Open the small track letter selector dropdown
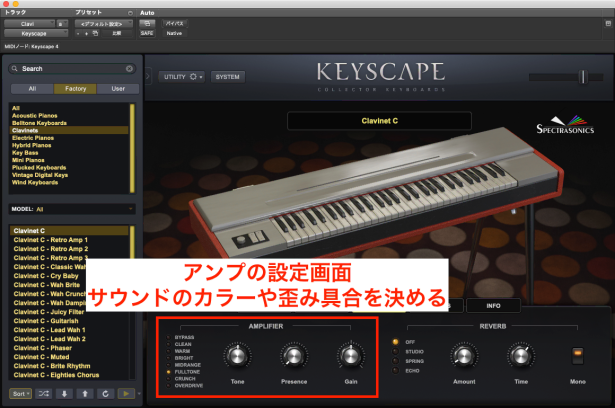This screenshot has height=408, width=615. [x=62, y=24]
